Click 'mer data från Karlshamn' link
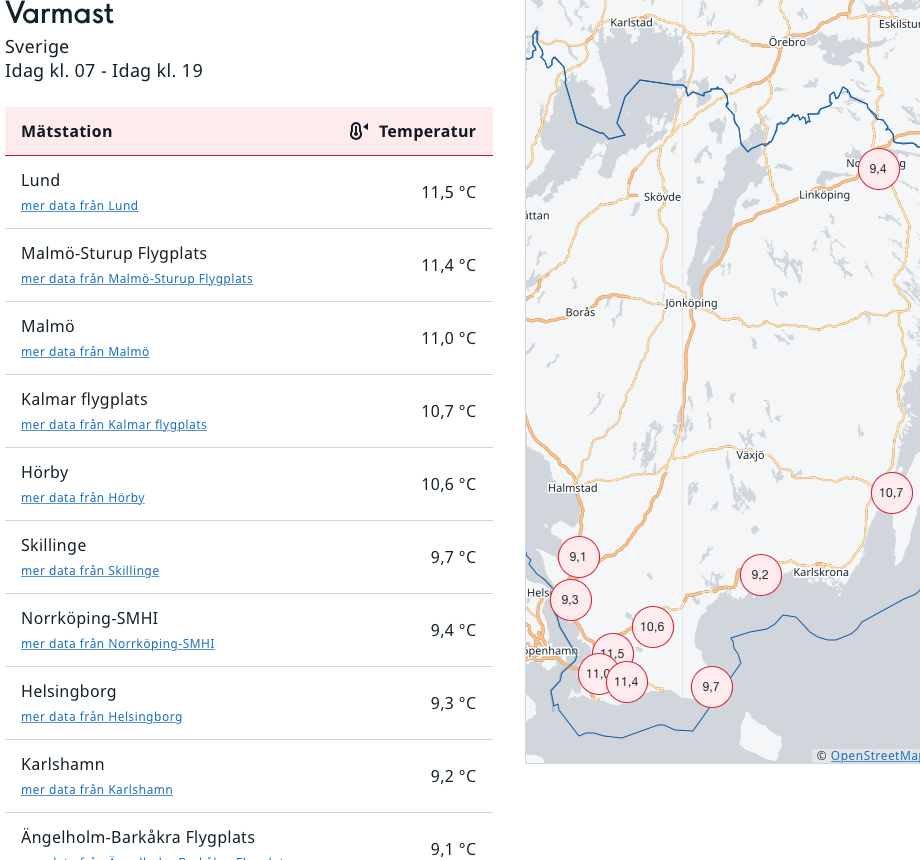The image size is (920, 860). pos(97,790)
